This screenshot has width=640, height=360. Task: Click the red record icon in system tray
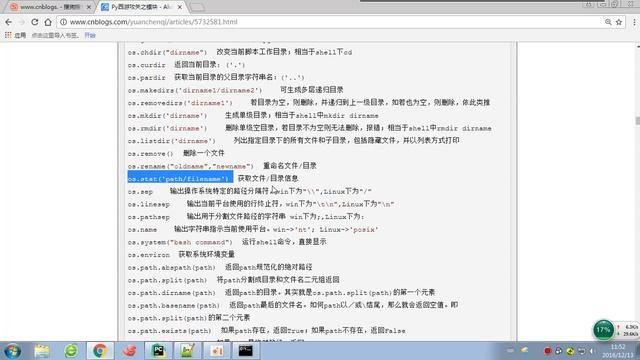click(548, 351)
